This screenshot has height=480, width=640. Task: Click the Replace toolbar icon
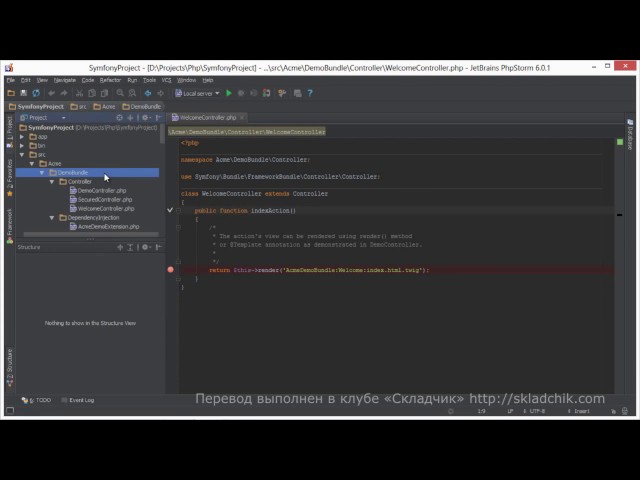click(132, 93)
